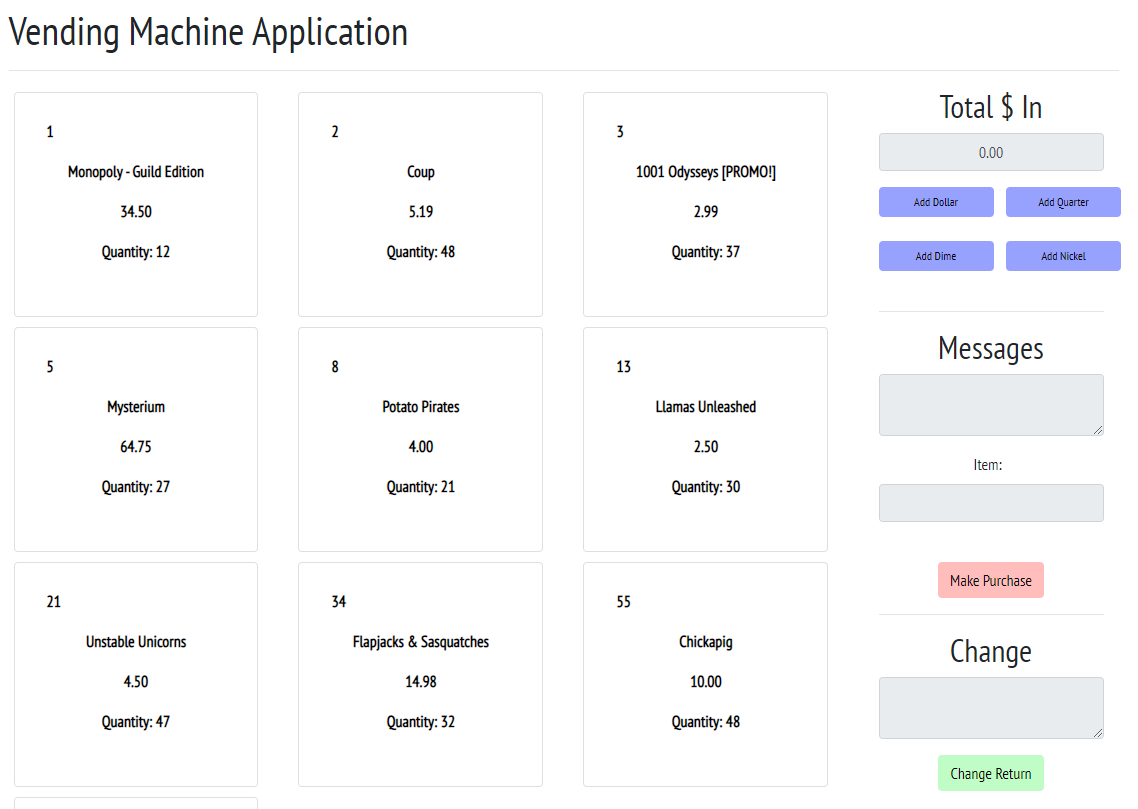Pick the Chickapig item card
The height and width of the screenshot is (809, 1138).
(x=705, y=674)
